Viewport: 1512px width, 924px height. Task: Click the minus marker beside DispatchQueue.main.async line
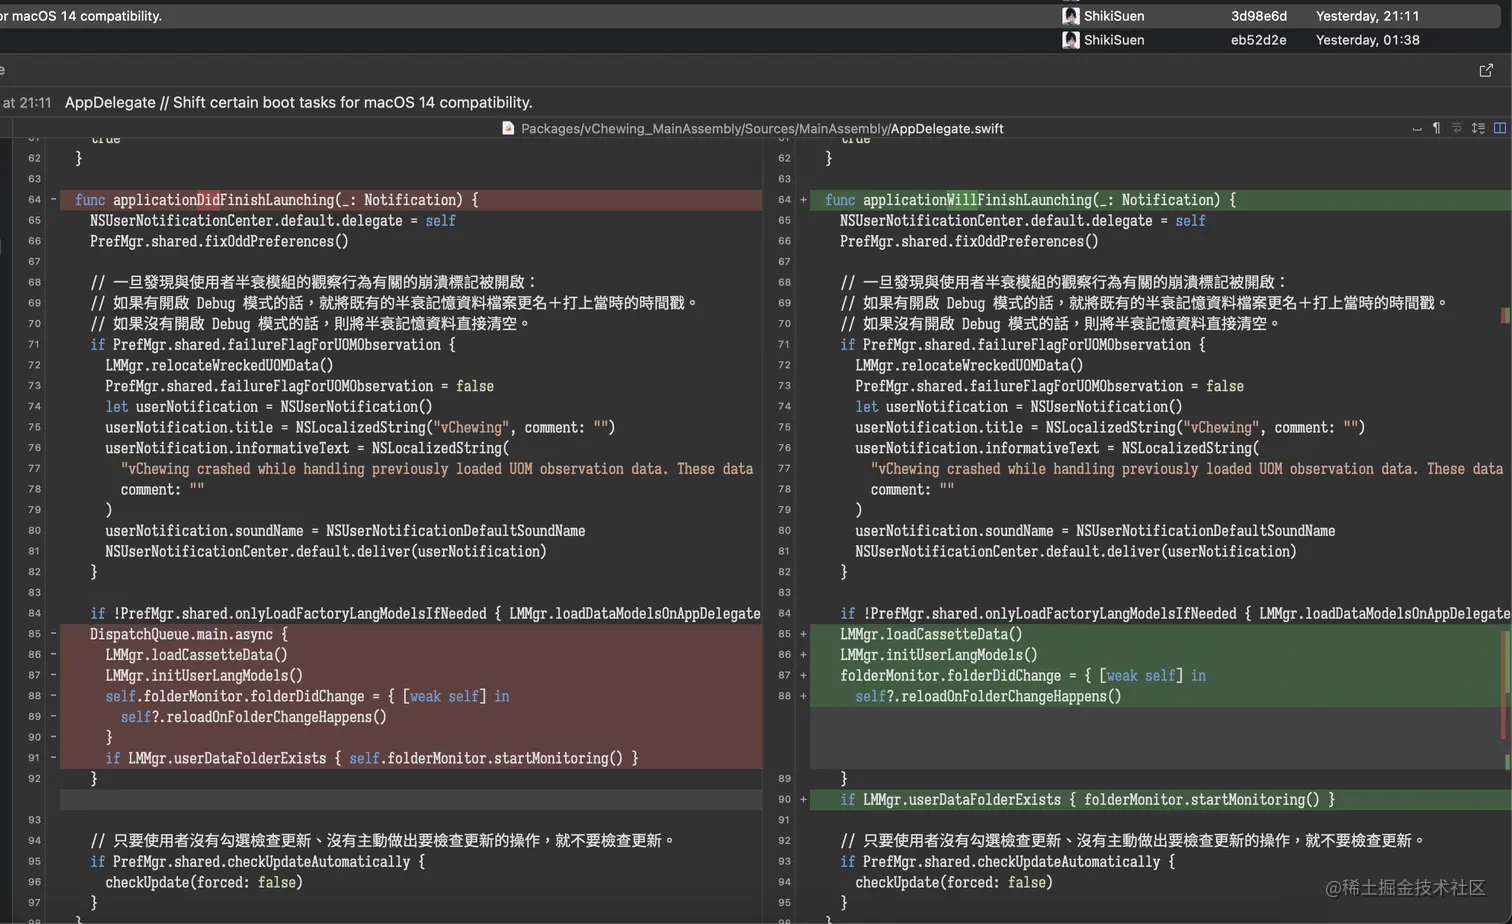pyautogui.click(x=53, y=634)
